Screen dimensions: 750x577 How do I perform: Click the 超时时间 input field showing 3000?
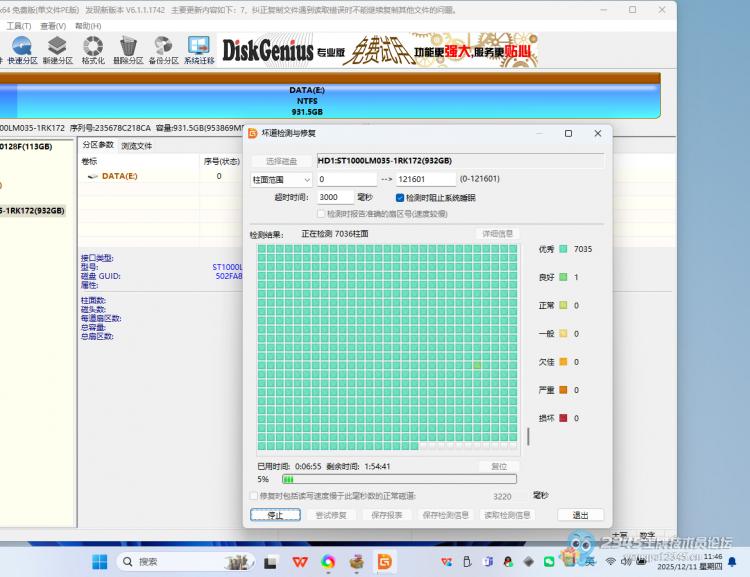(334, 198)
